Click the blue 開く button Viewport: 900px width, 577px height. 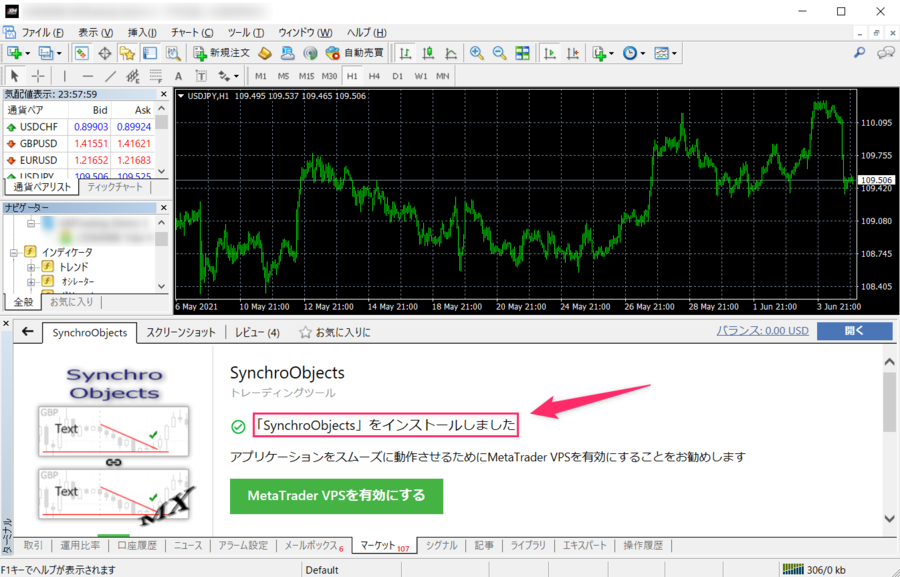[855, 331]
